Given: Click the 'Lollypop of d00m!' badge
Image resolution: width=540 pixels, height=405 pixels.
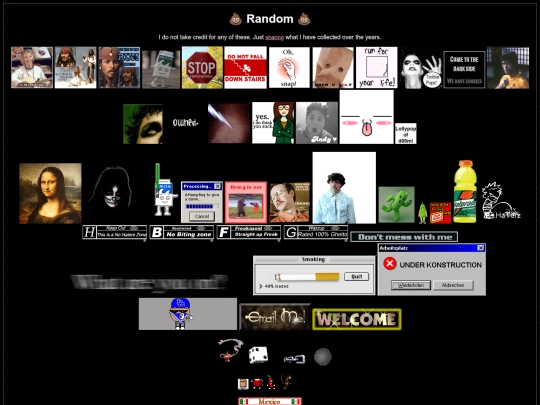Looking at the screenshot, I should pyautogui.click(x=406, y=134).
